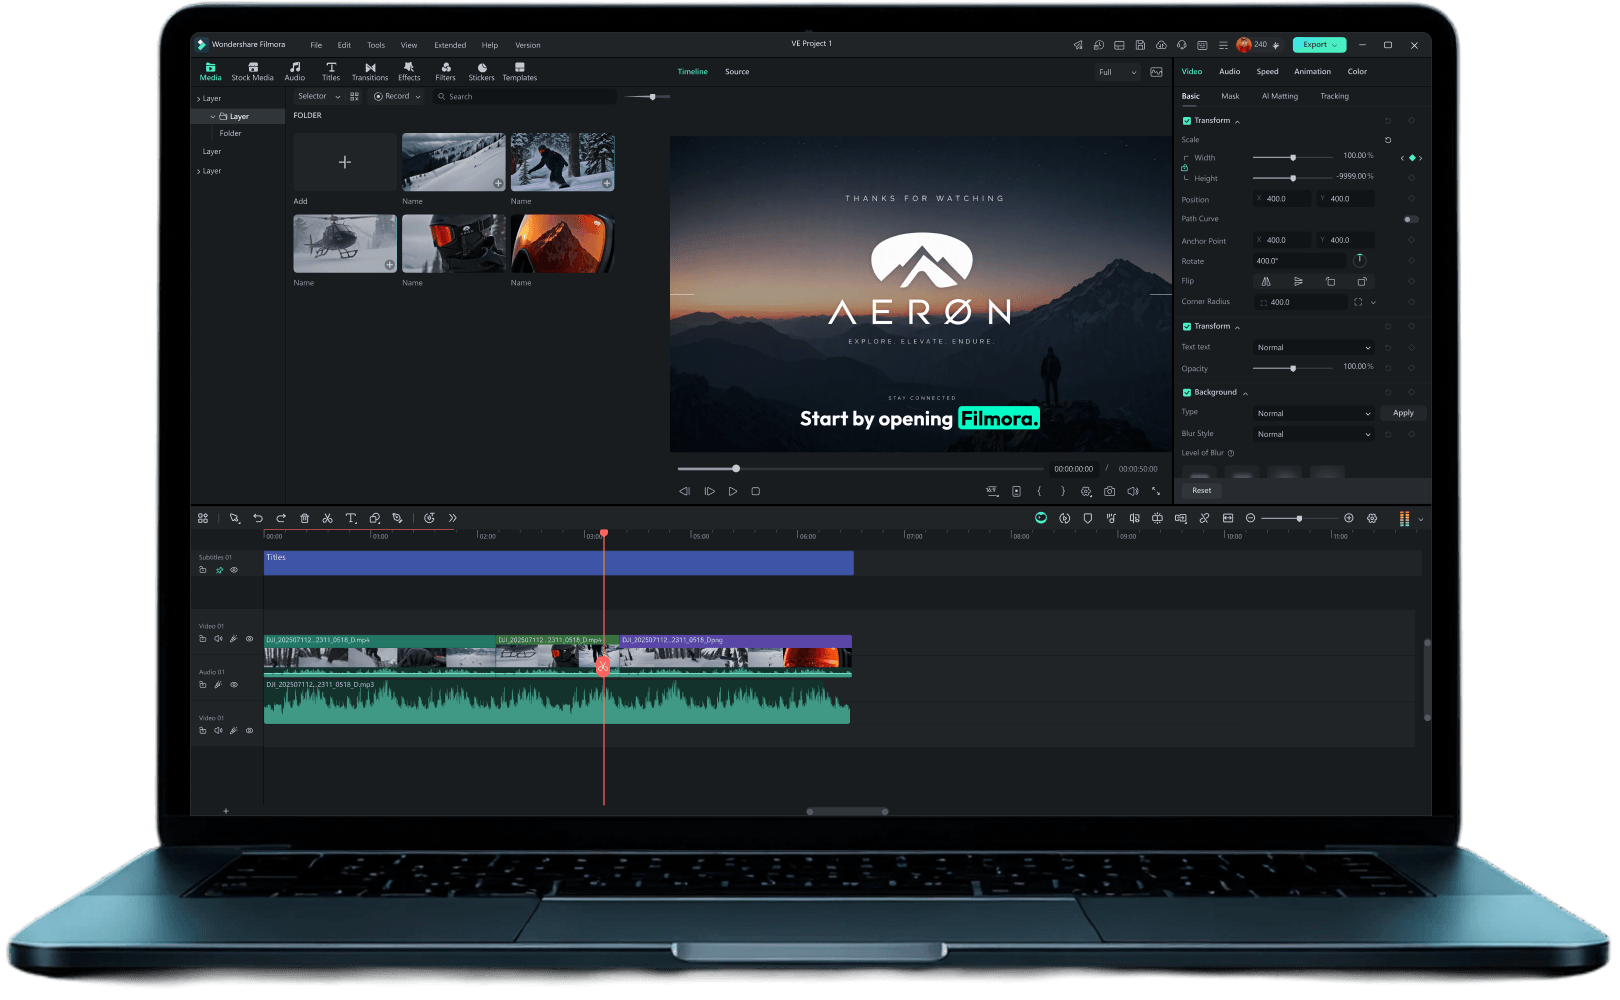Expand more timeline tools with double chevron
This screenshot has width=1620, height=1000.
tap(452, 518)
